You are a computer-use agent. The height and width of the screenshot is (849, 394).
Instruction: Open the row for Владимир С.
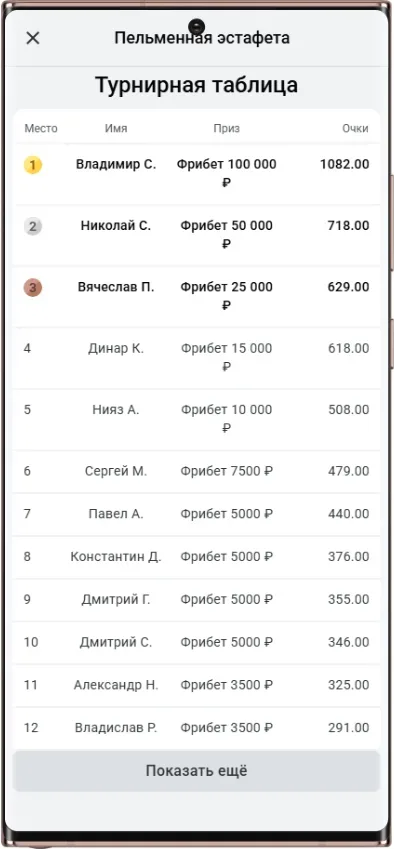[196, 174]
